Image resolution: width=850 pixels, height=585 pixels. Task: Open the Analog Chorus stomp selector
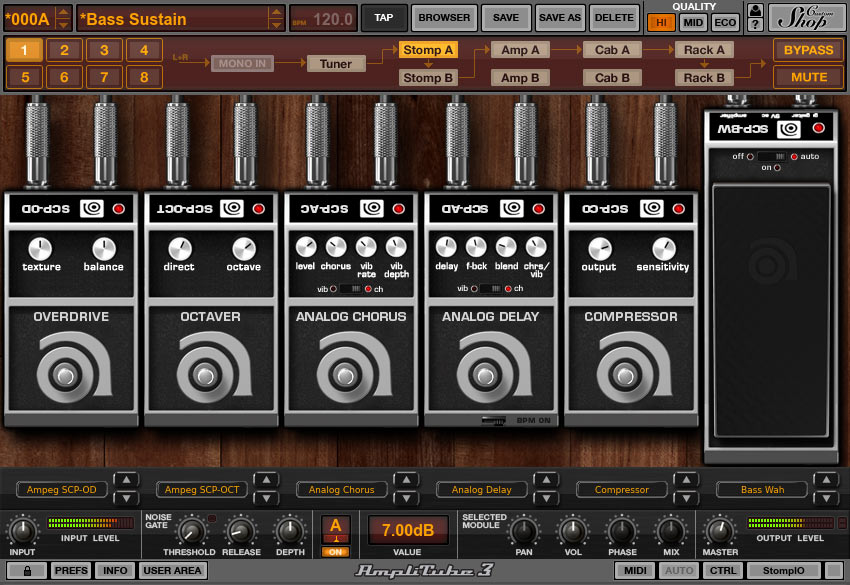coord(342,490)
